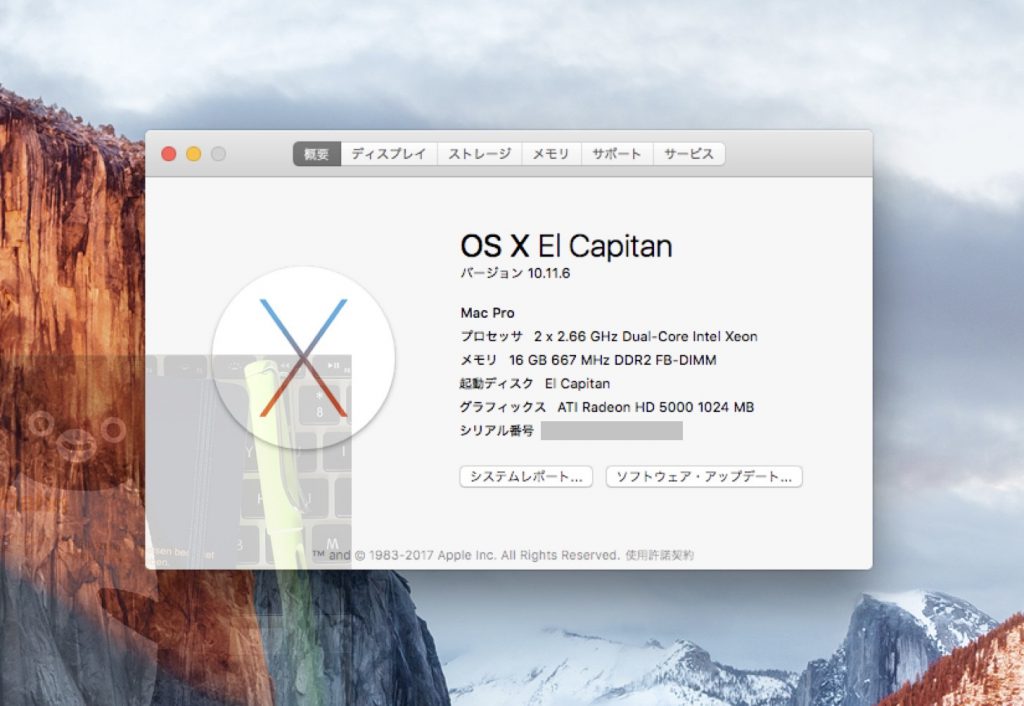
Task: Select the メモリ tab
Action: (x=551, y=154)
